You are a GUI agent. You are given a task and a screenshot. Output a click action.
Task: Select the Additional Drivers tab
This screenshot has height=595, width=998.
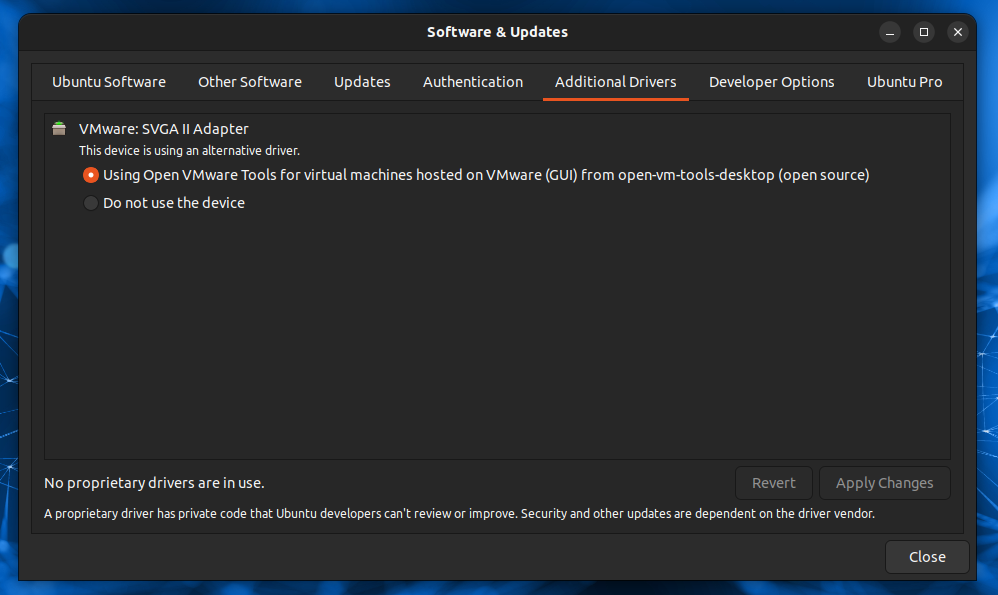(616, 82)
